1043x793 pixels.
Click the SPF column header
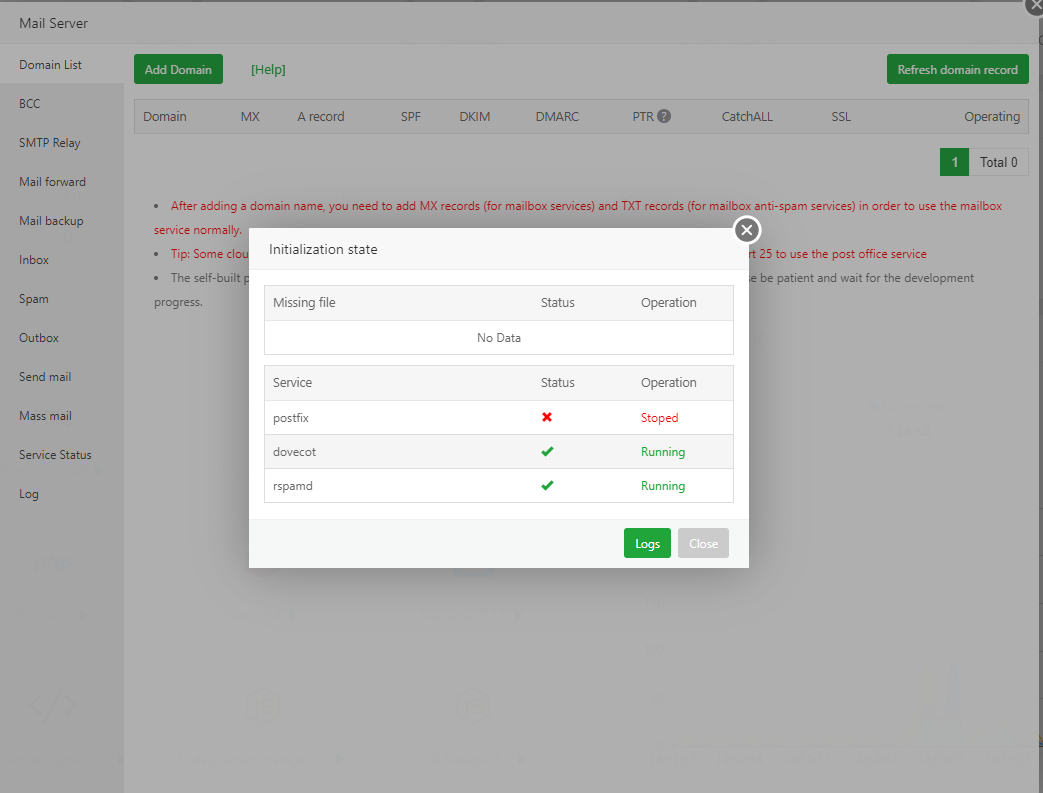410,116
